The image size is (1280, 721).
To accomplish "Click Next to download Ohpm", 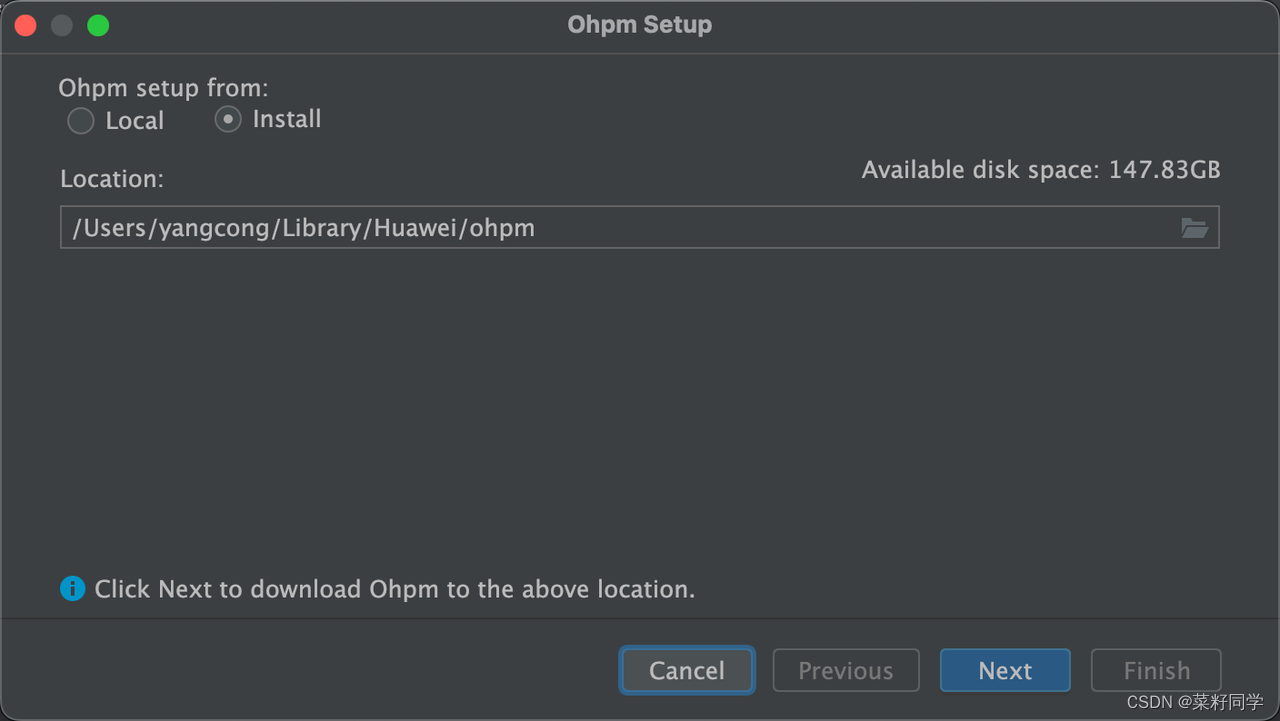I will [1005, 670].
